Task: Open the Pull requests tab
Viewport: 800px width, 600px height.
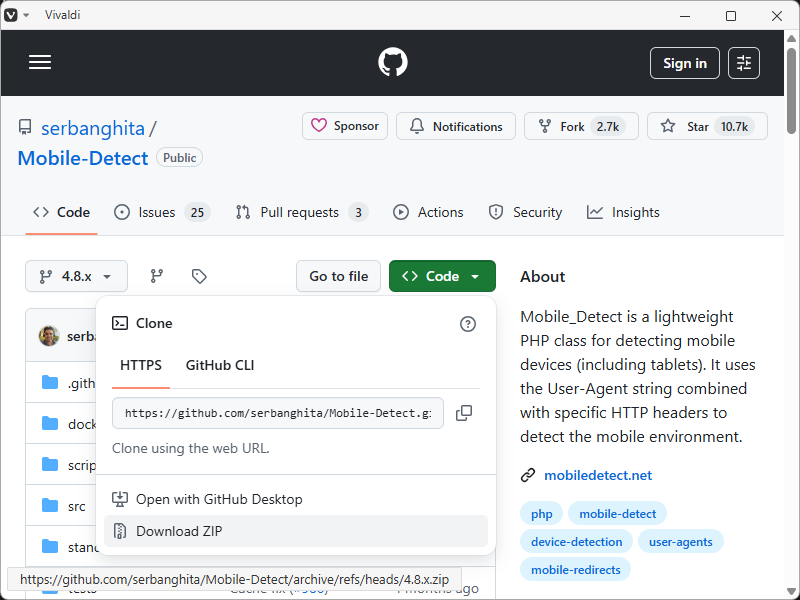Action: pos(301,212)
